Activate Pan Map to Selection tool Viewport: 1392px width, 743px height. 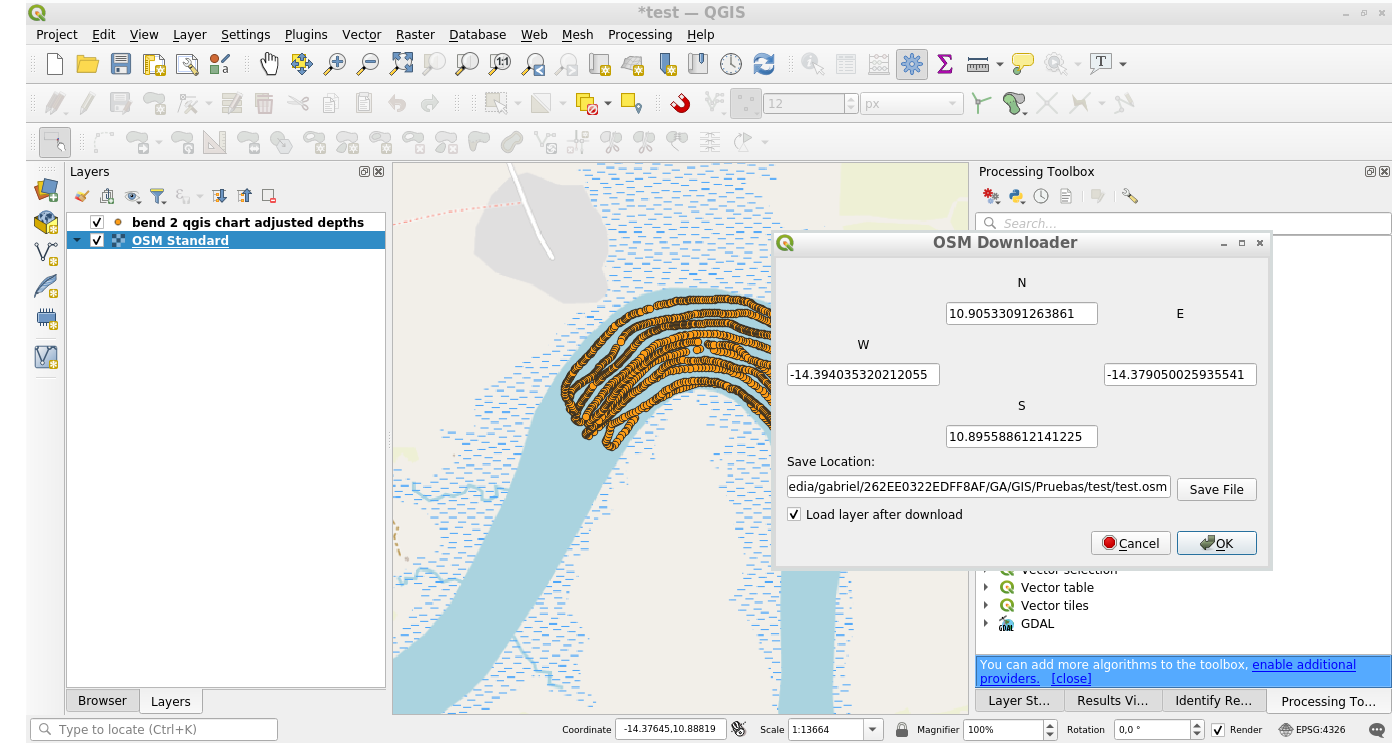click(x=301, y=64)
